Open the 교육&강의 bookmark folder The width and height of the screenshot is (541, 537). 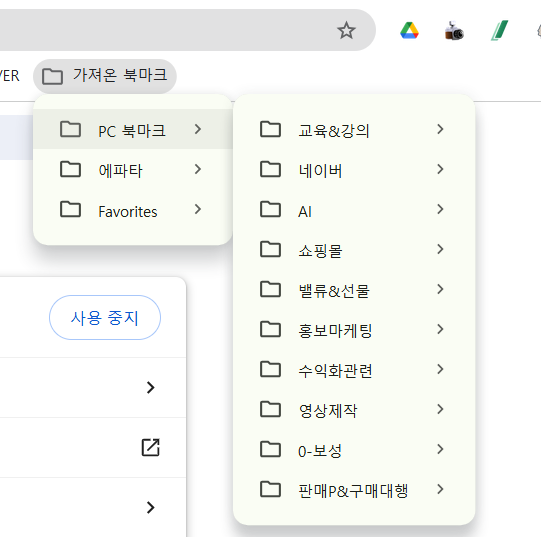(x=354, y=129)
